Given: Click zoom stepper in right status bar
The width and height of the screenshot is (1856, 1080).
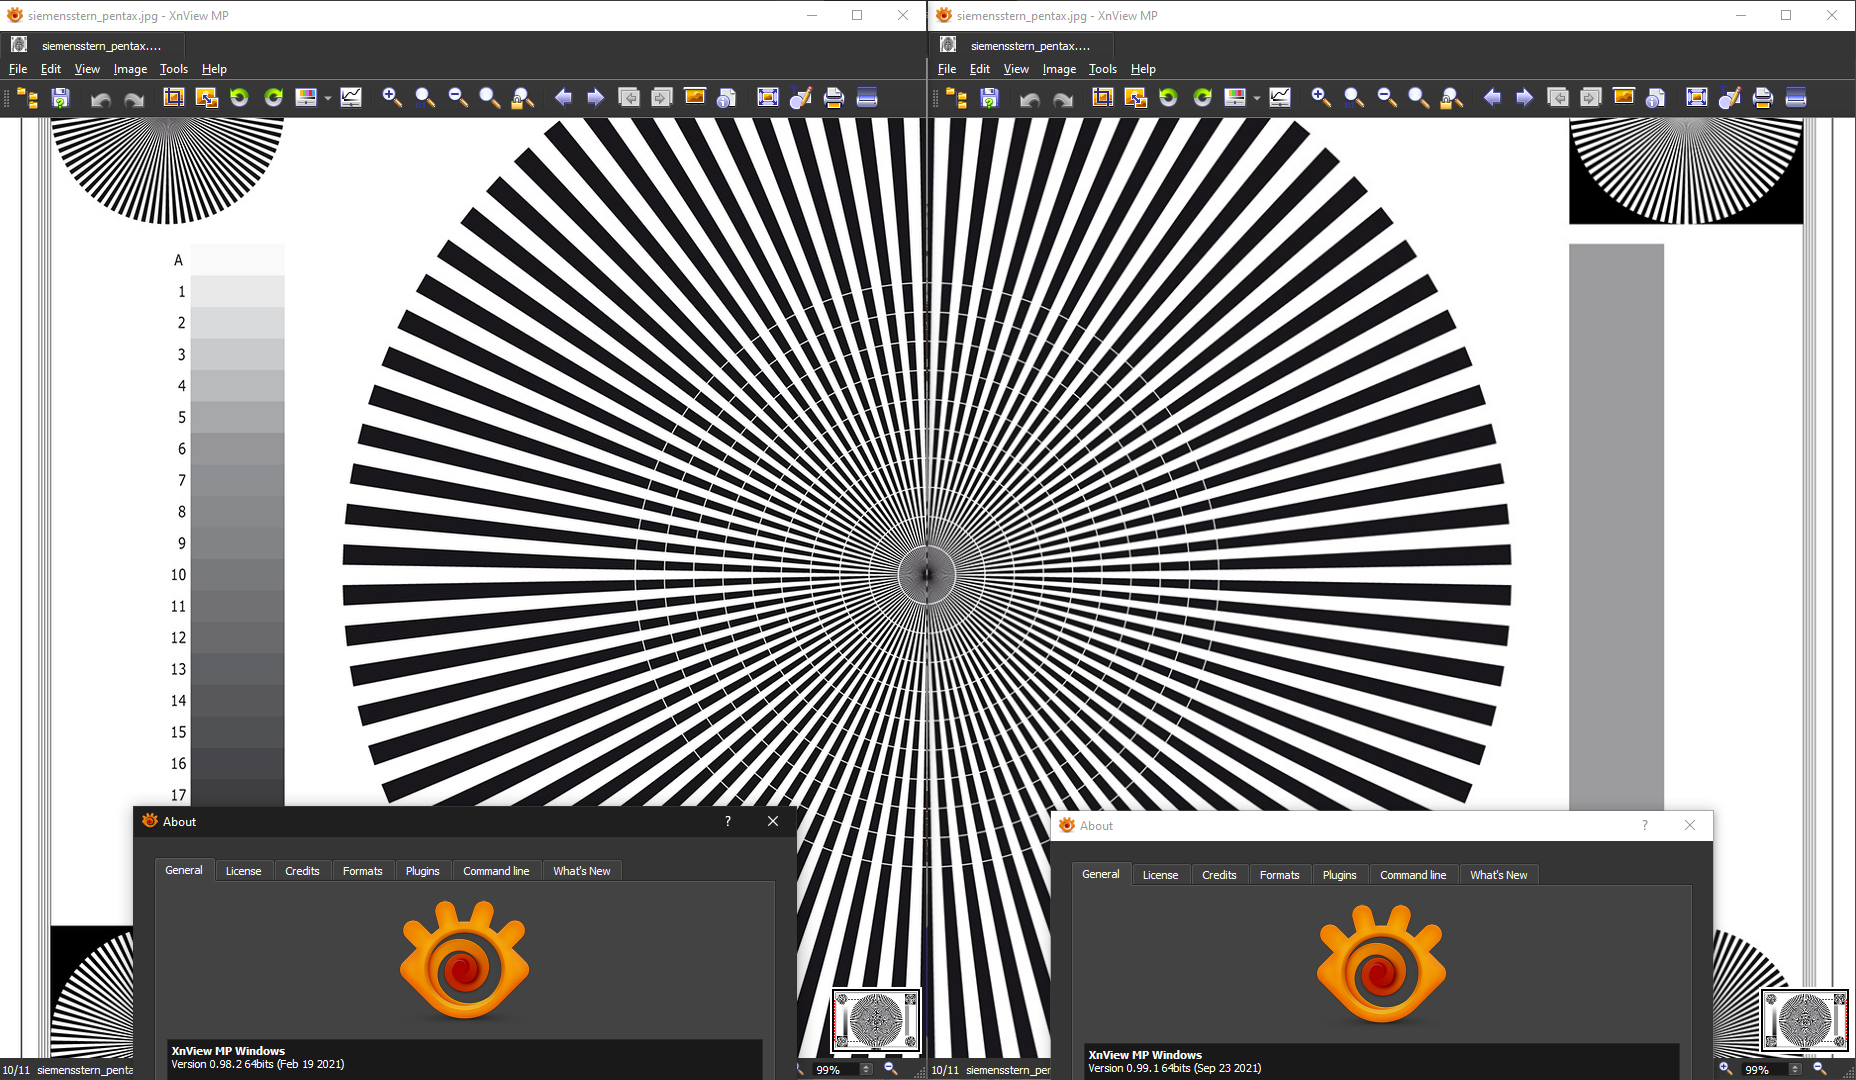Looking at the screenshot, I should click(x=1795, y=1069).
